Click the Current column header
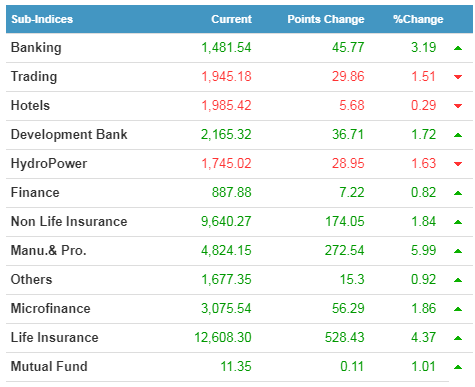The height and width of the screenshot is (387, 475). pyautogui.click(x=231, y=19)
